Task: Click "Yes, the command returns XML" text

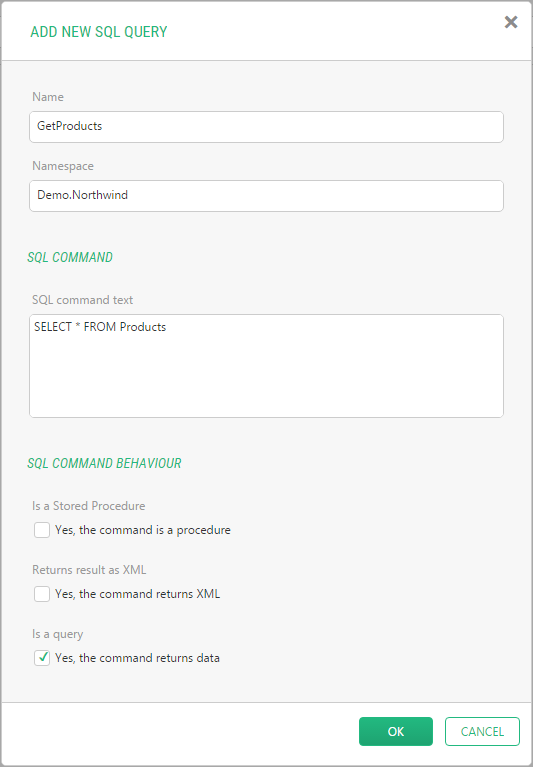Action: tap(137, 594)
